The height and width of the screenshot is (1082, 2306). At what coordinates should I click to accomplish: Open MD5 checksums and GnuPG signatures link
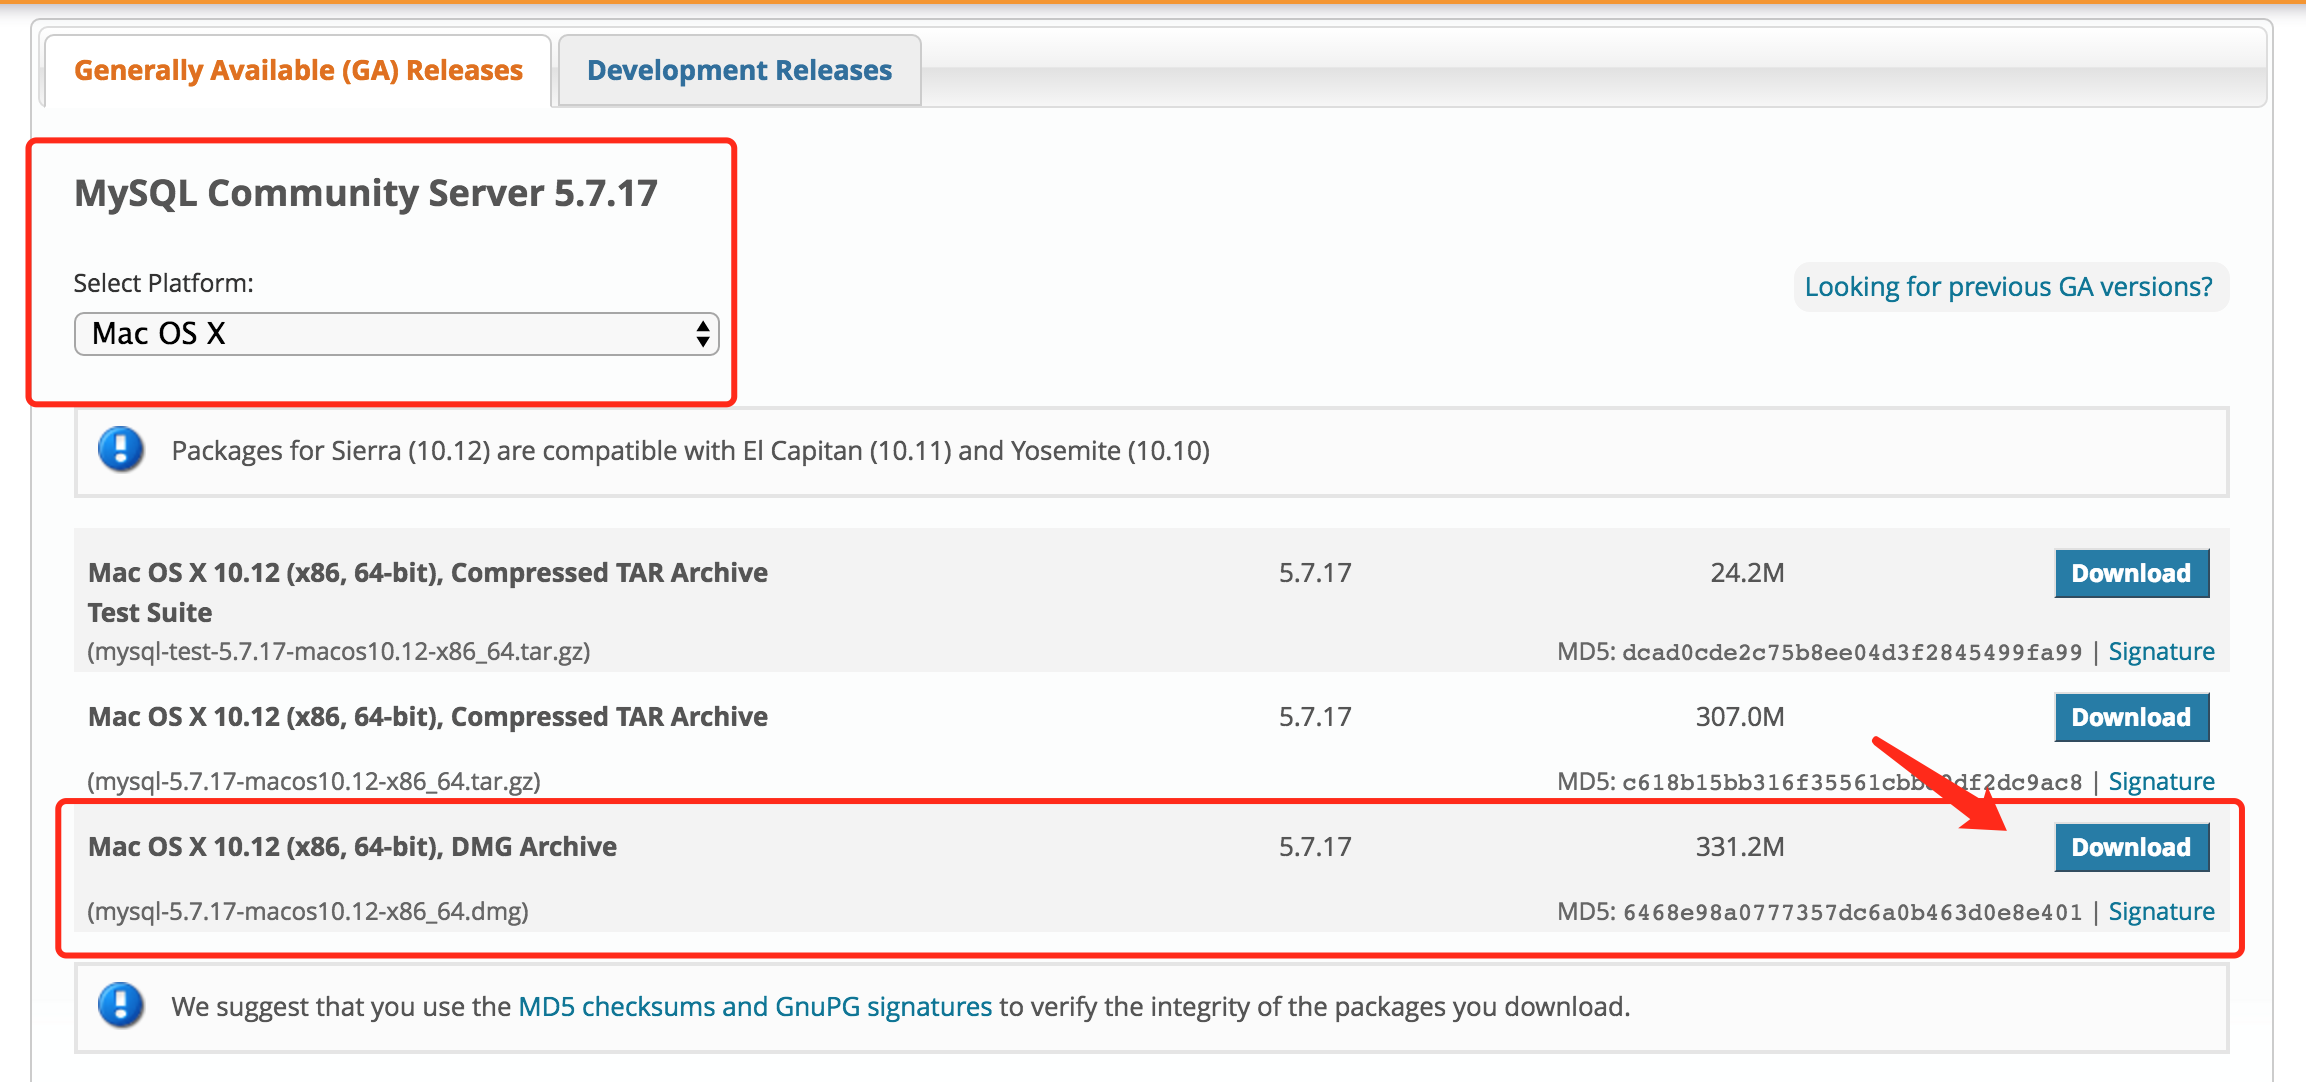tap(755, 1007)
